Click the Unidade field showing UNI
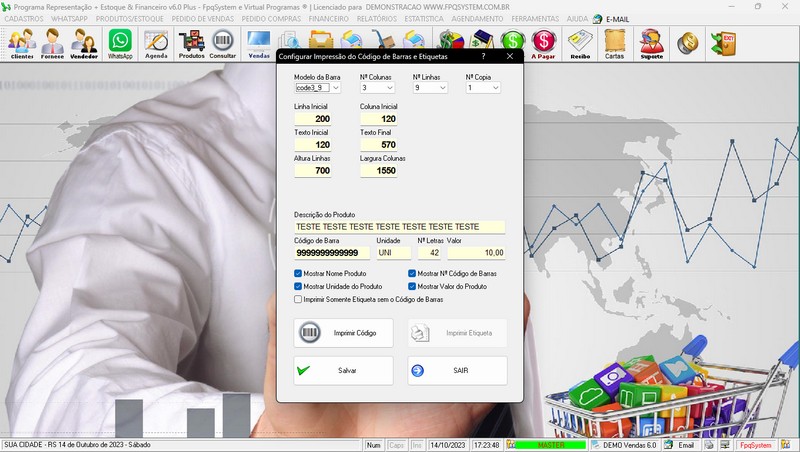 tap(394, 253)
